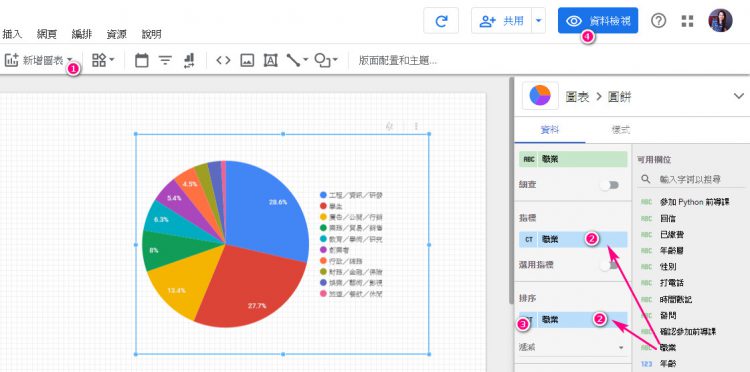This screenshot has height=372, width=750.
Task: Click the RBC type icon on dimension 職業
Action: click(529, 160)
